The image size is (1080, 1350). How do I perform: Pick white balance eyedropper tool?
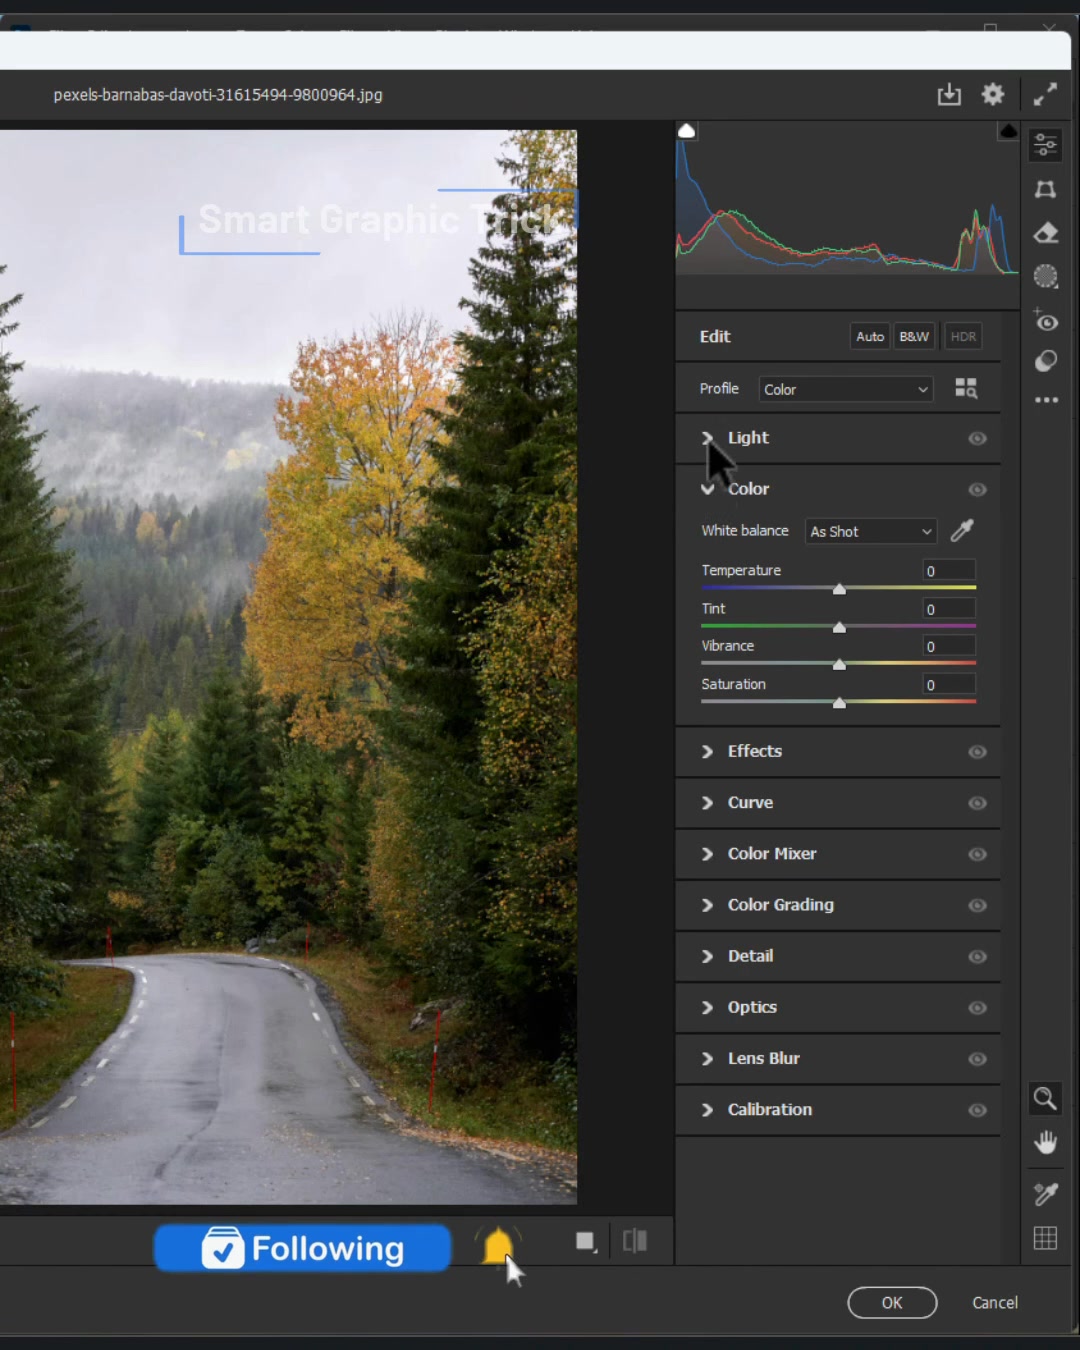962,531
